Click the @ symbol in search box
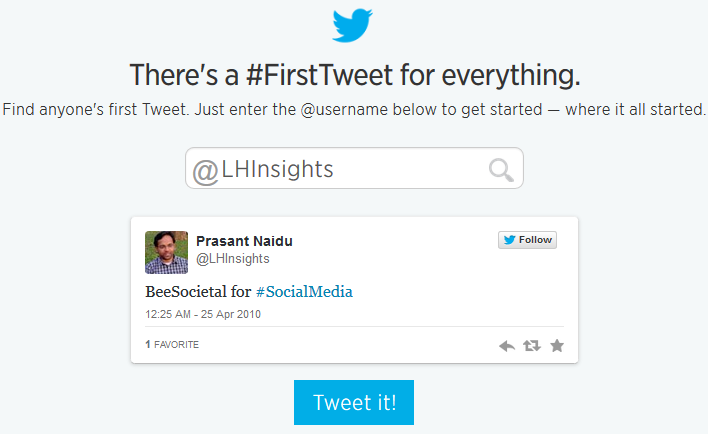Viewport: 708px width, 434px height. [x=205, y=173]
